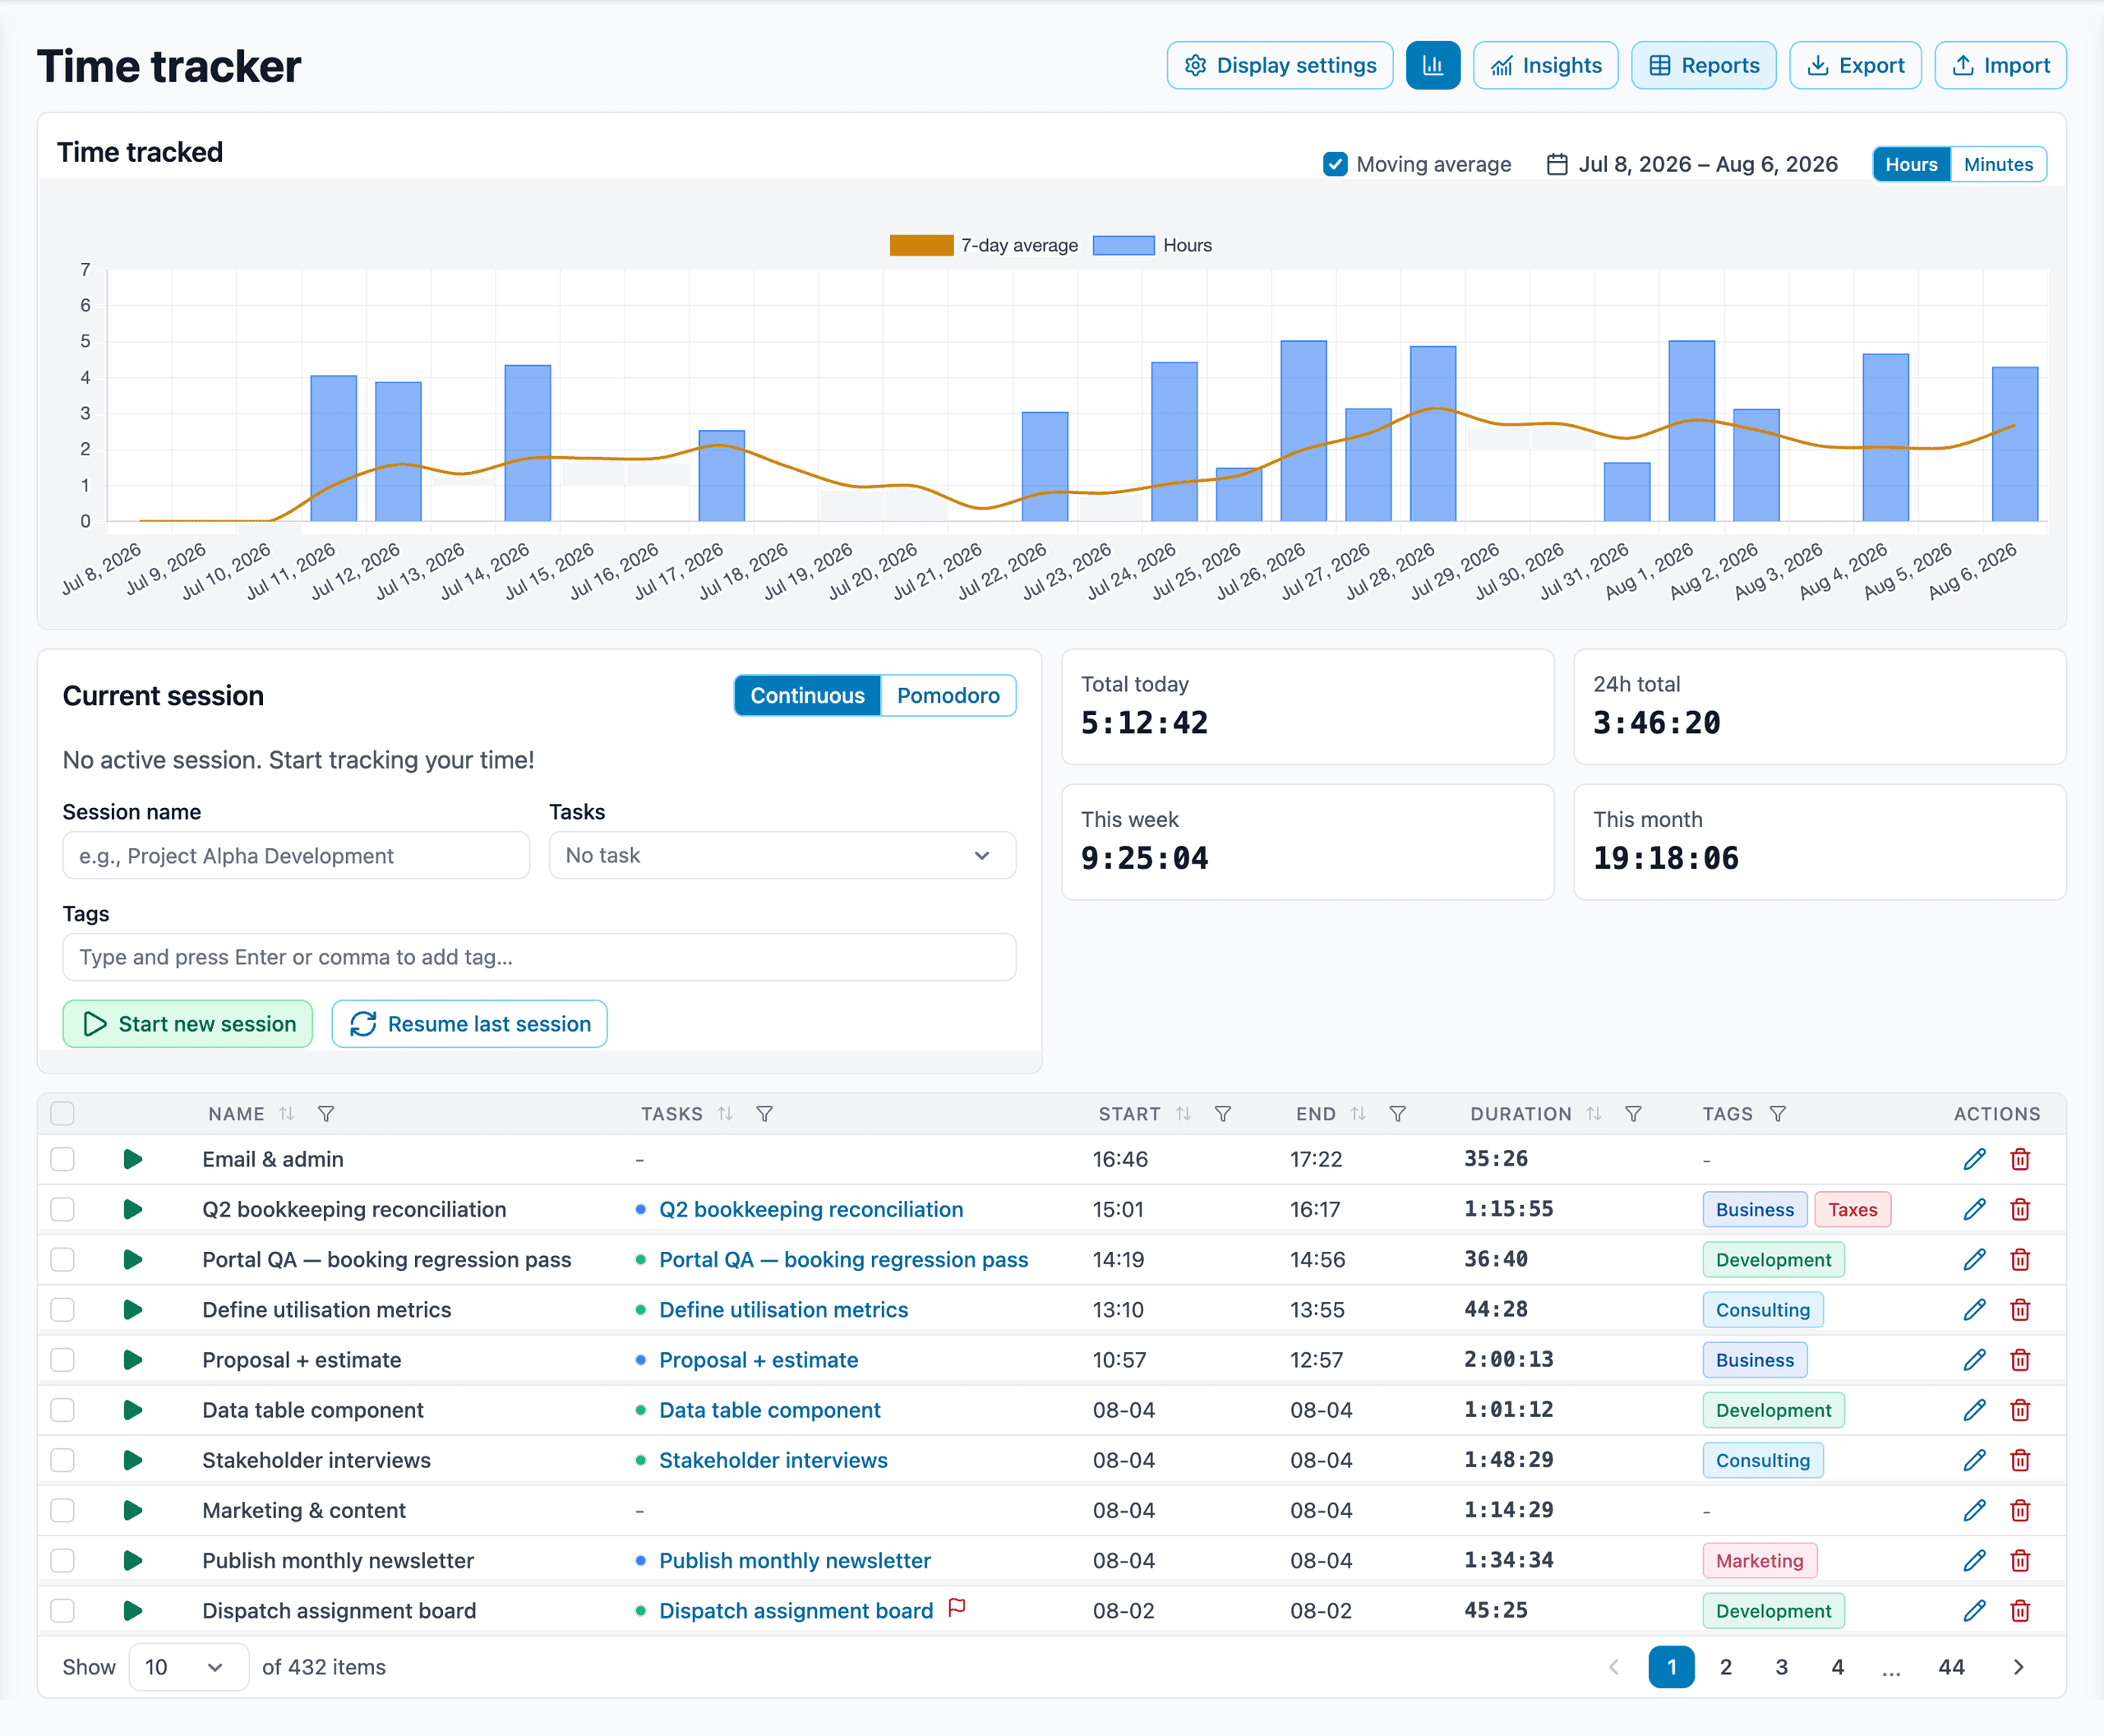Click the Jul 26, 2026 chart bar

1303,431
